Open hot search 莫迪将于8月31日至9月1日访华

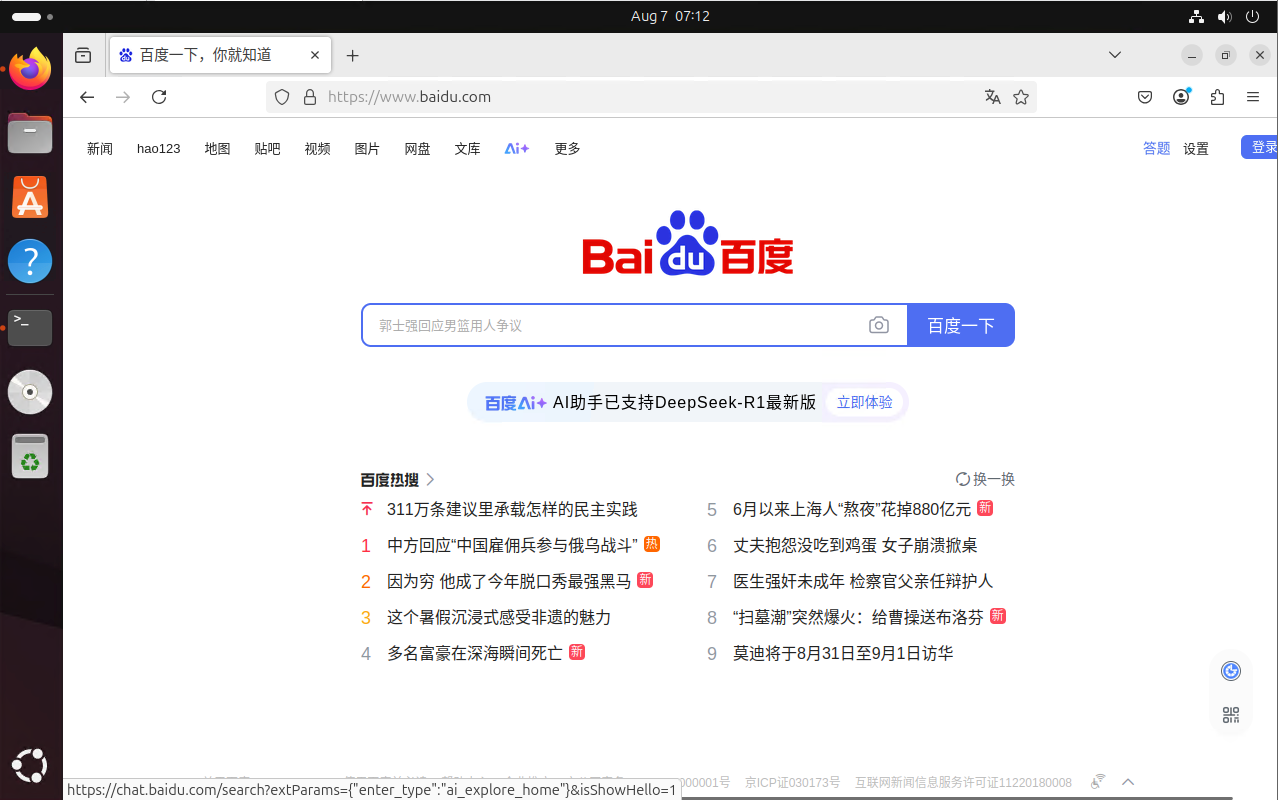click(843, 653)
